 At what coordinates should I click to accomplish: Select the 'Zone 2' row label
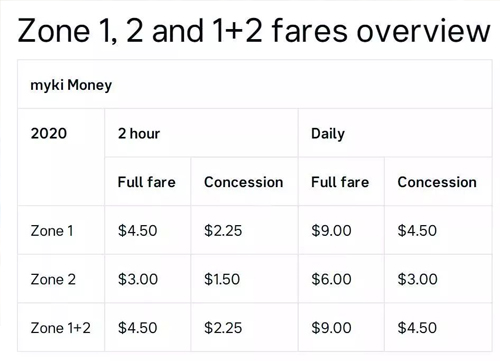click(53, 279)
